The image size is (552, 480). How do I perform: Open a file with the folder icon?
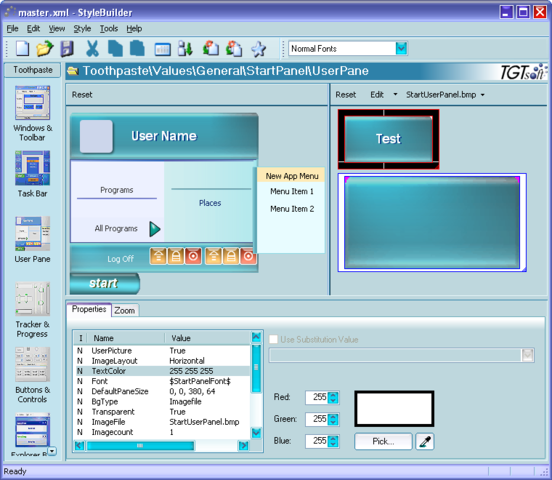tap(45, 49)
